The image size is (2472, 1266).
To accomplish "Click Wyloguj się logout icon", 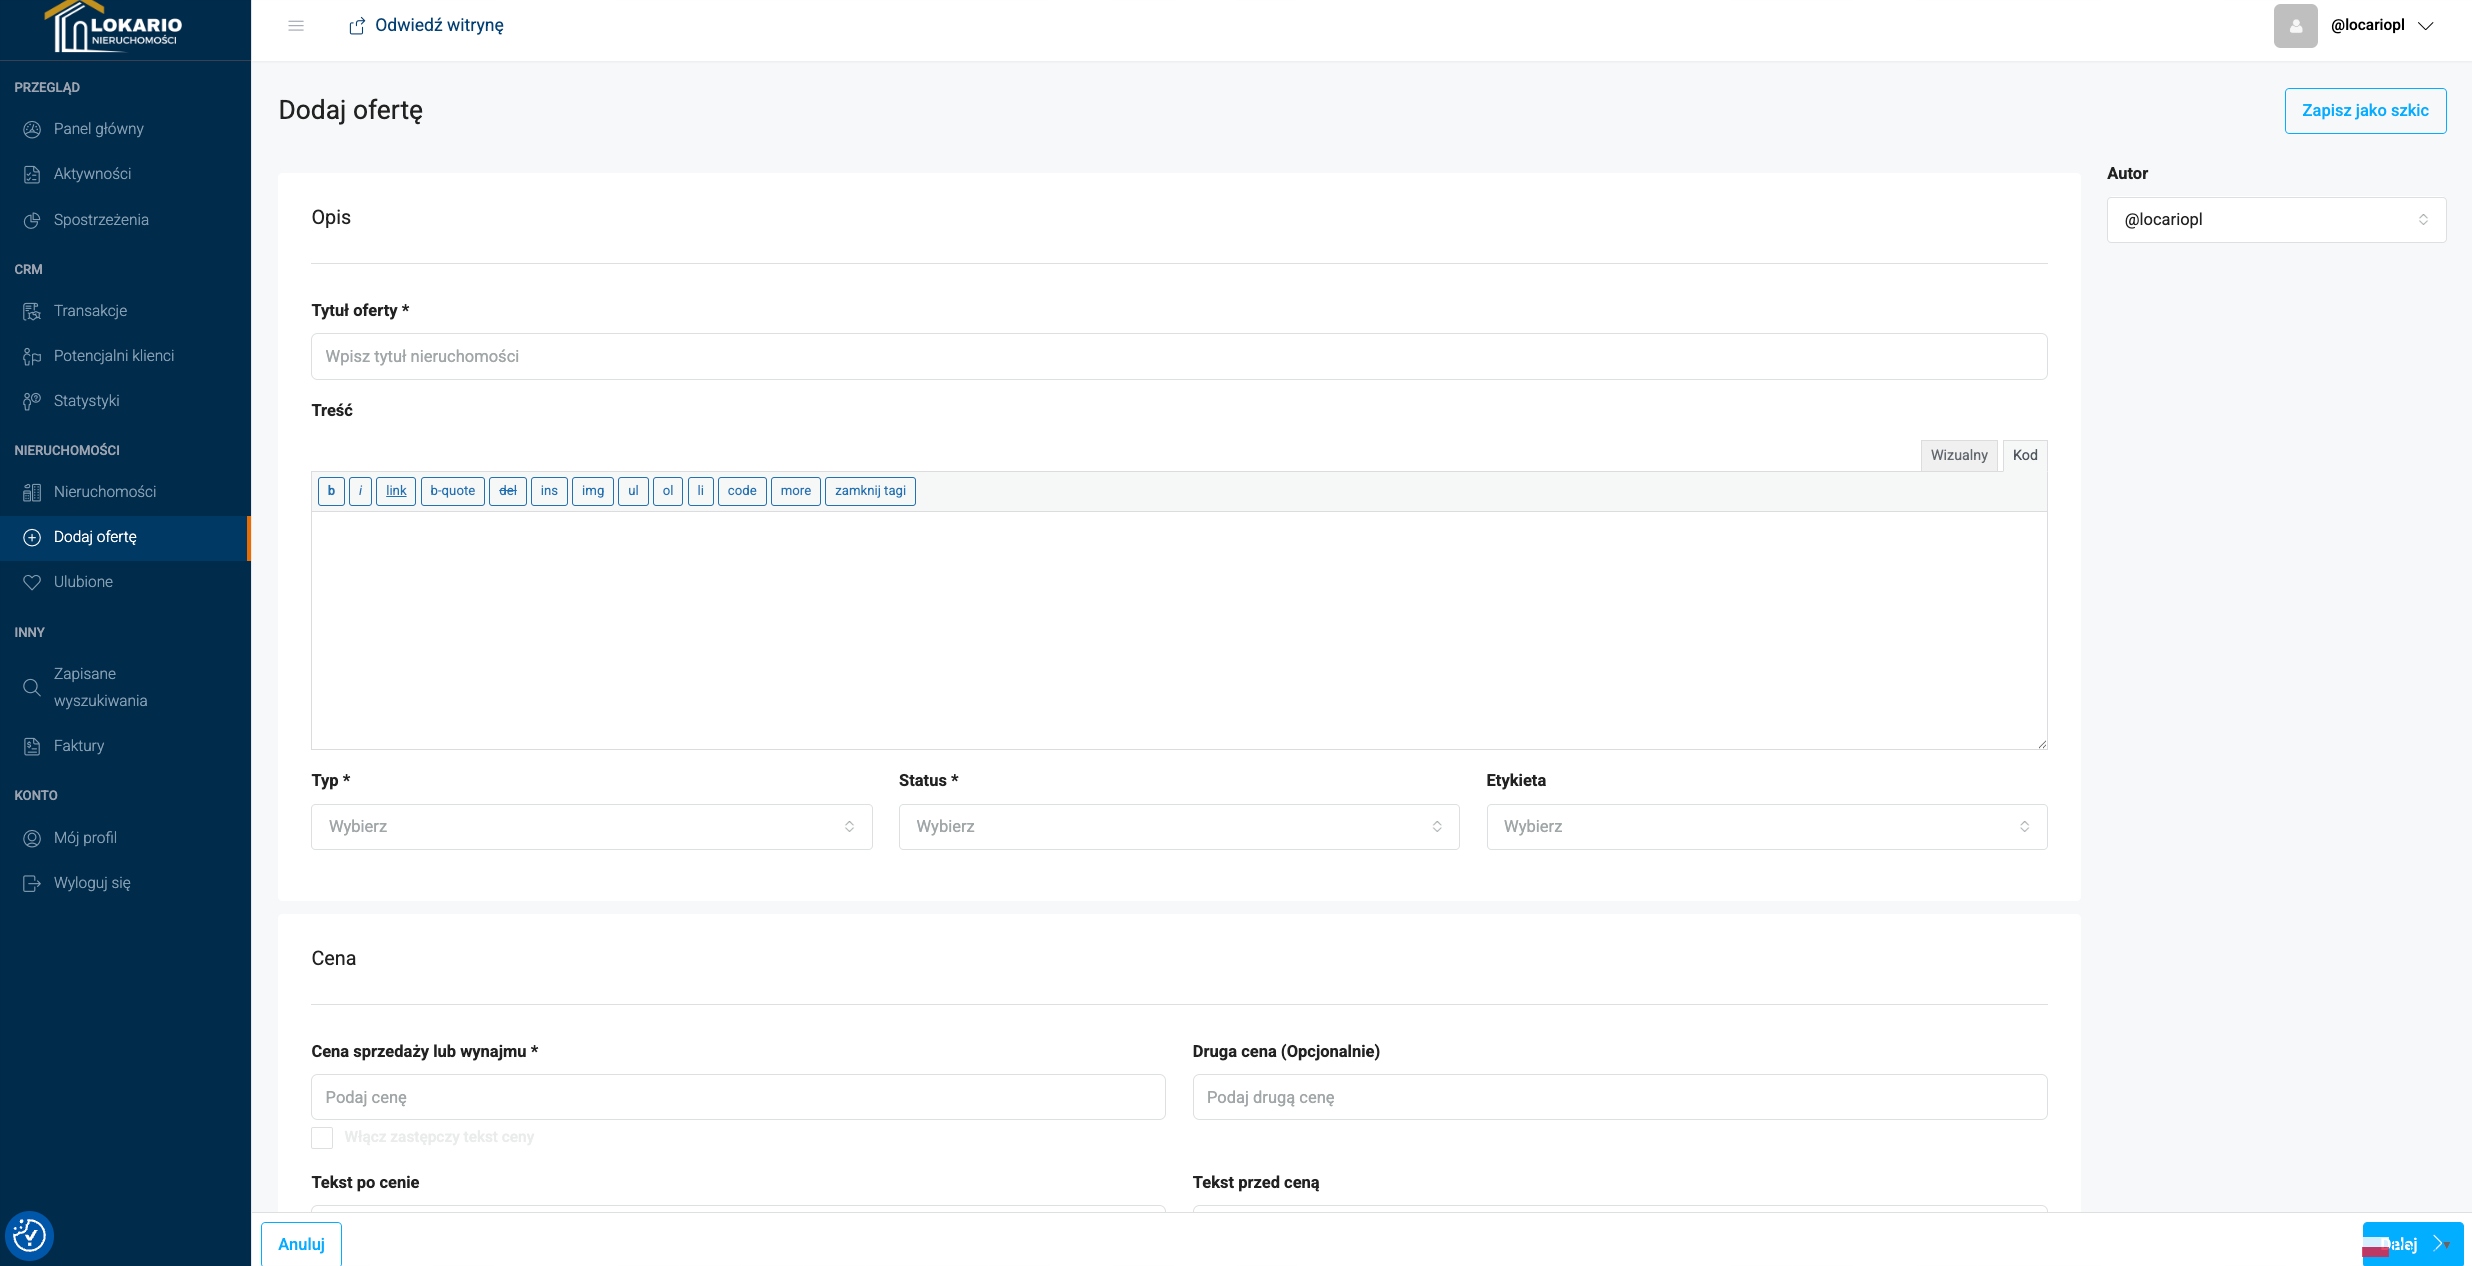I will 32,883.
